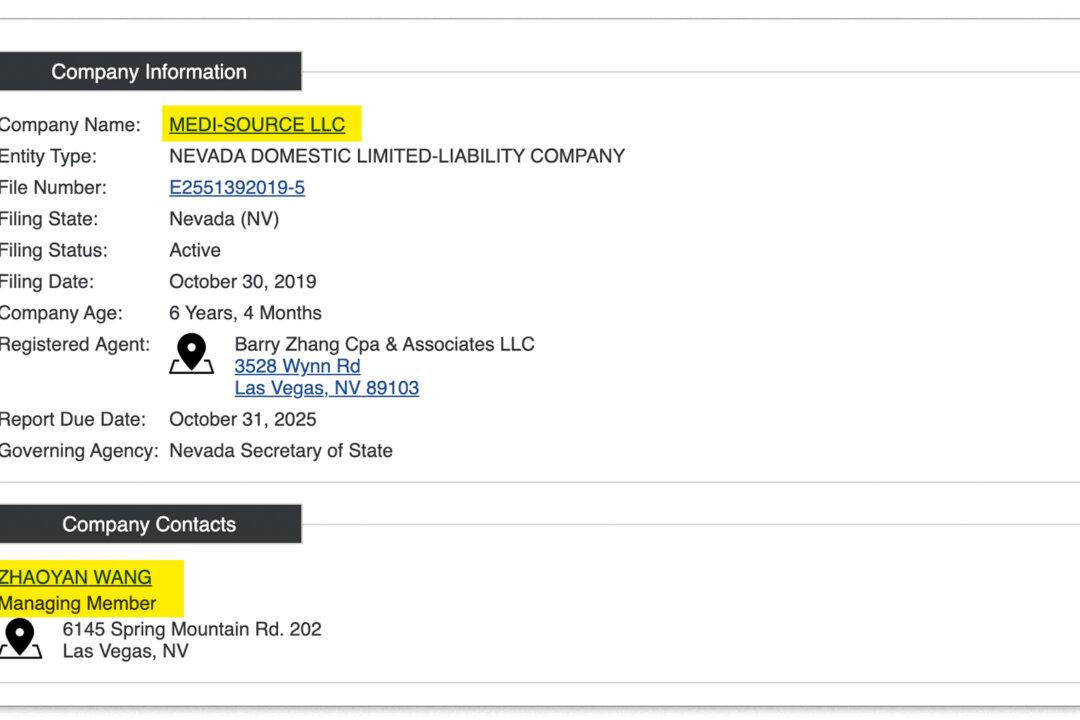Select the highlighted MEDI-SOURCE LLC text
Image resolution: width=1080 pixels, height=720 pixels.
tap(255, 124)
